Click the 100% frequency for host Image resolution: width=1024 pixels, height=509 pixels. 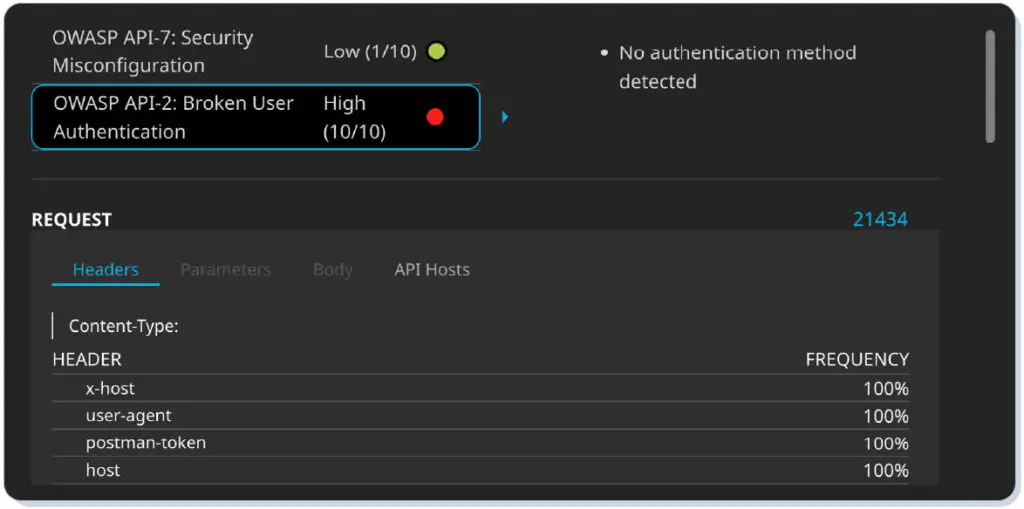point(886,471)
